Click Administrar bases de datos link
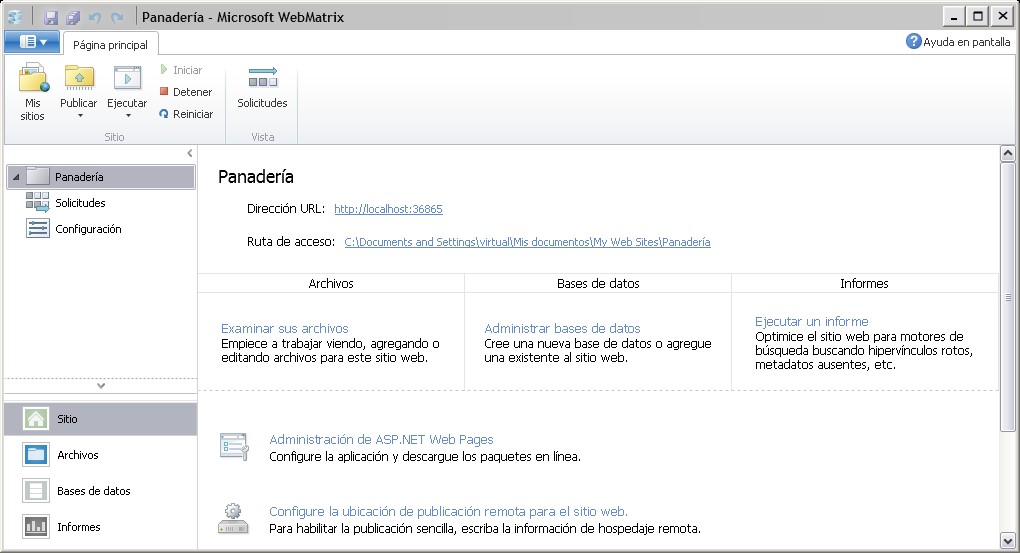The width and height of the screenshot is (1020, 553). tap(562, 329)
